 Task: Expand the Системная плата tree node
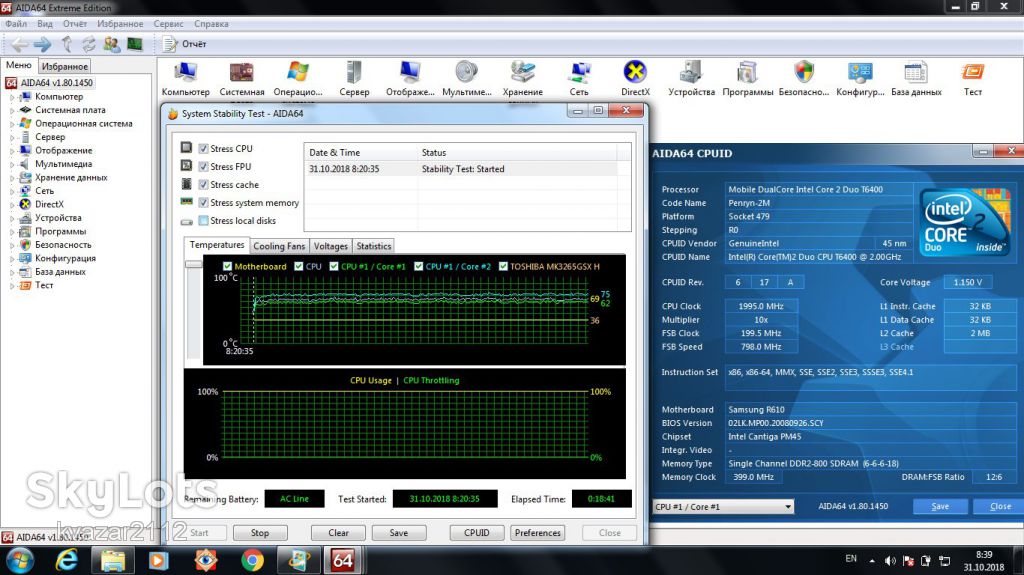click(x=12, y=110)
